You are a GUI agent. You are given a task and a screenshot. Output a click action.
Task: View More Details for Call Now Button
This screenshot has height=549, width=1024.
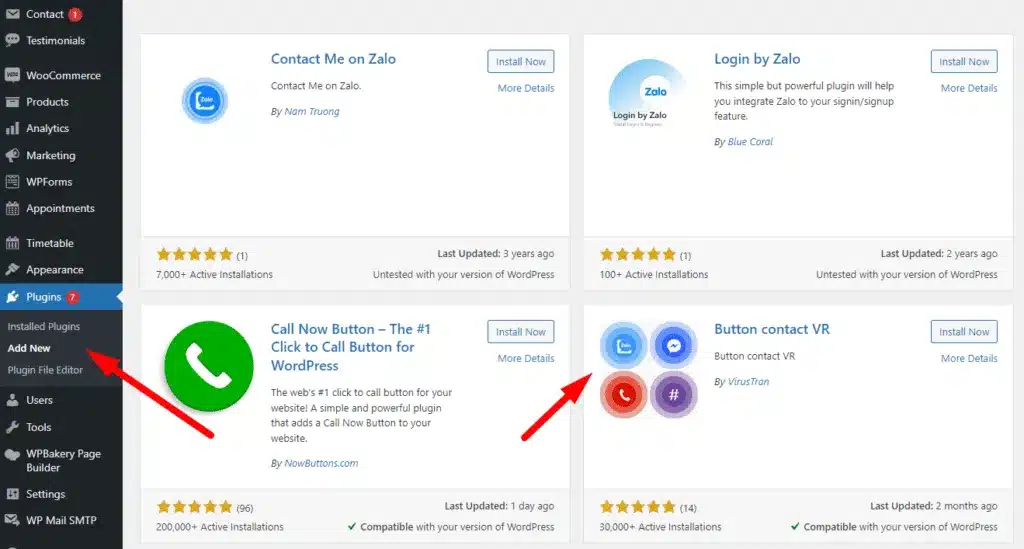[526, 358]
